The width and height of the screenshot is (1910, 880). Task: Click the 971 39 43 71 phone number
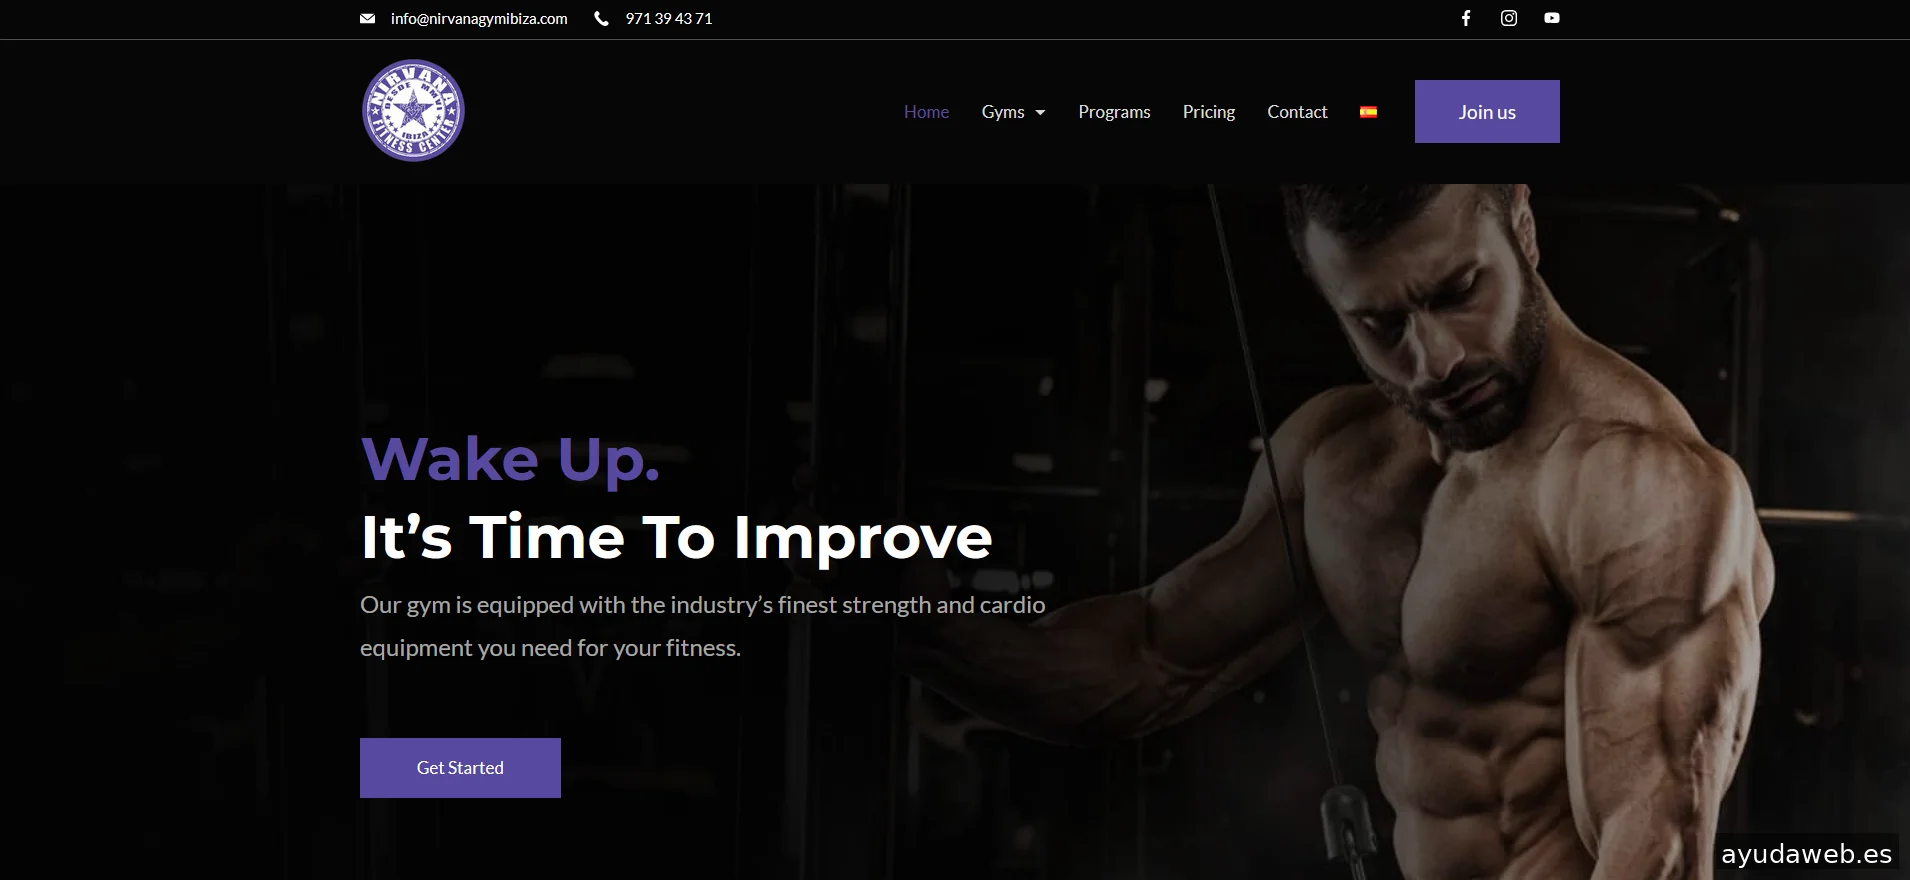point(669,19)
